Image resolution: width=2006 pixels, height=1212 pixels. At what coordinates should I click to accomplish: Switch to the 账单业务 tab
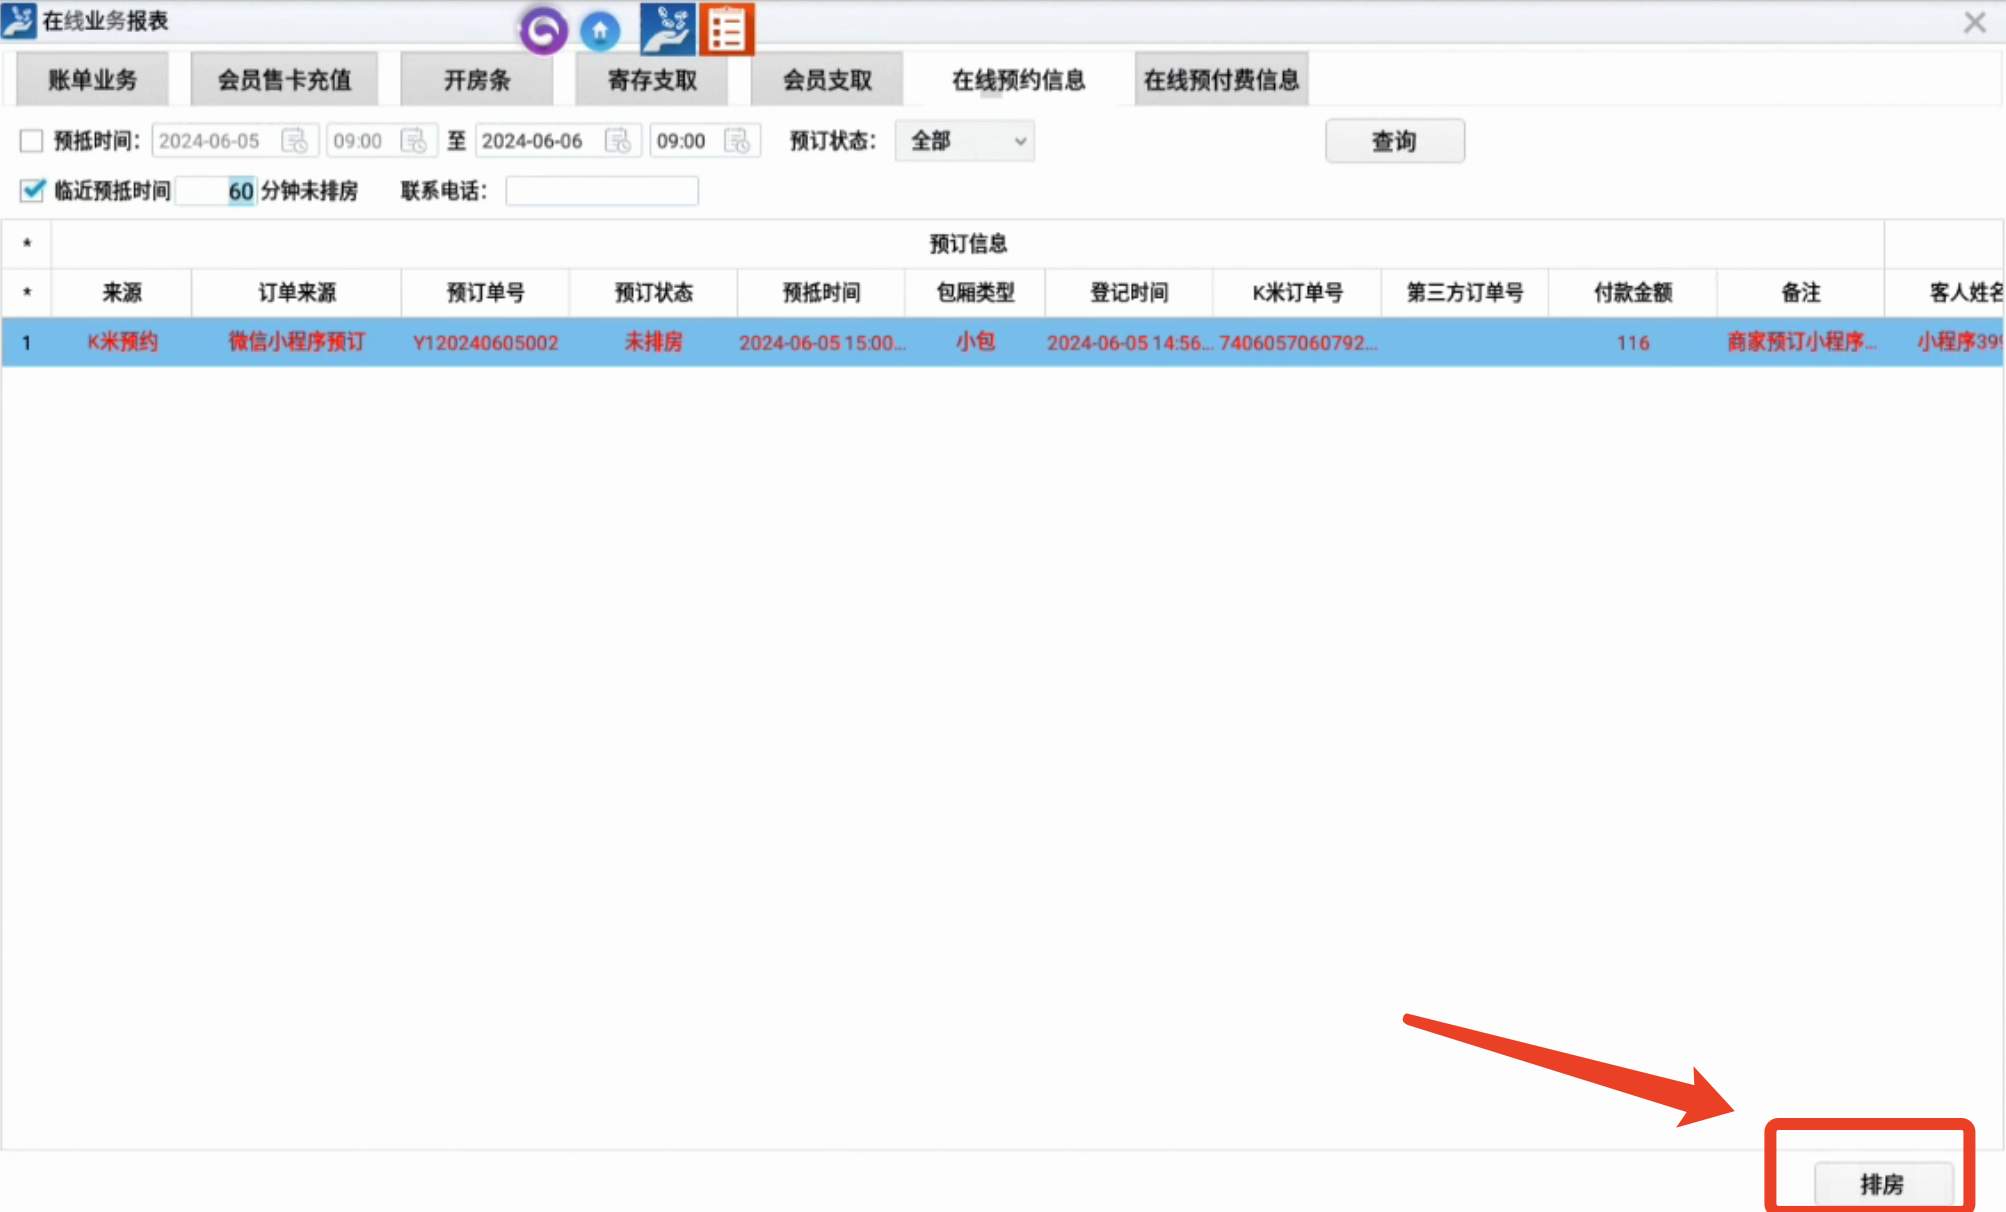92,80
